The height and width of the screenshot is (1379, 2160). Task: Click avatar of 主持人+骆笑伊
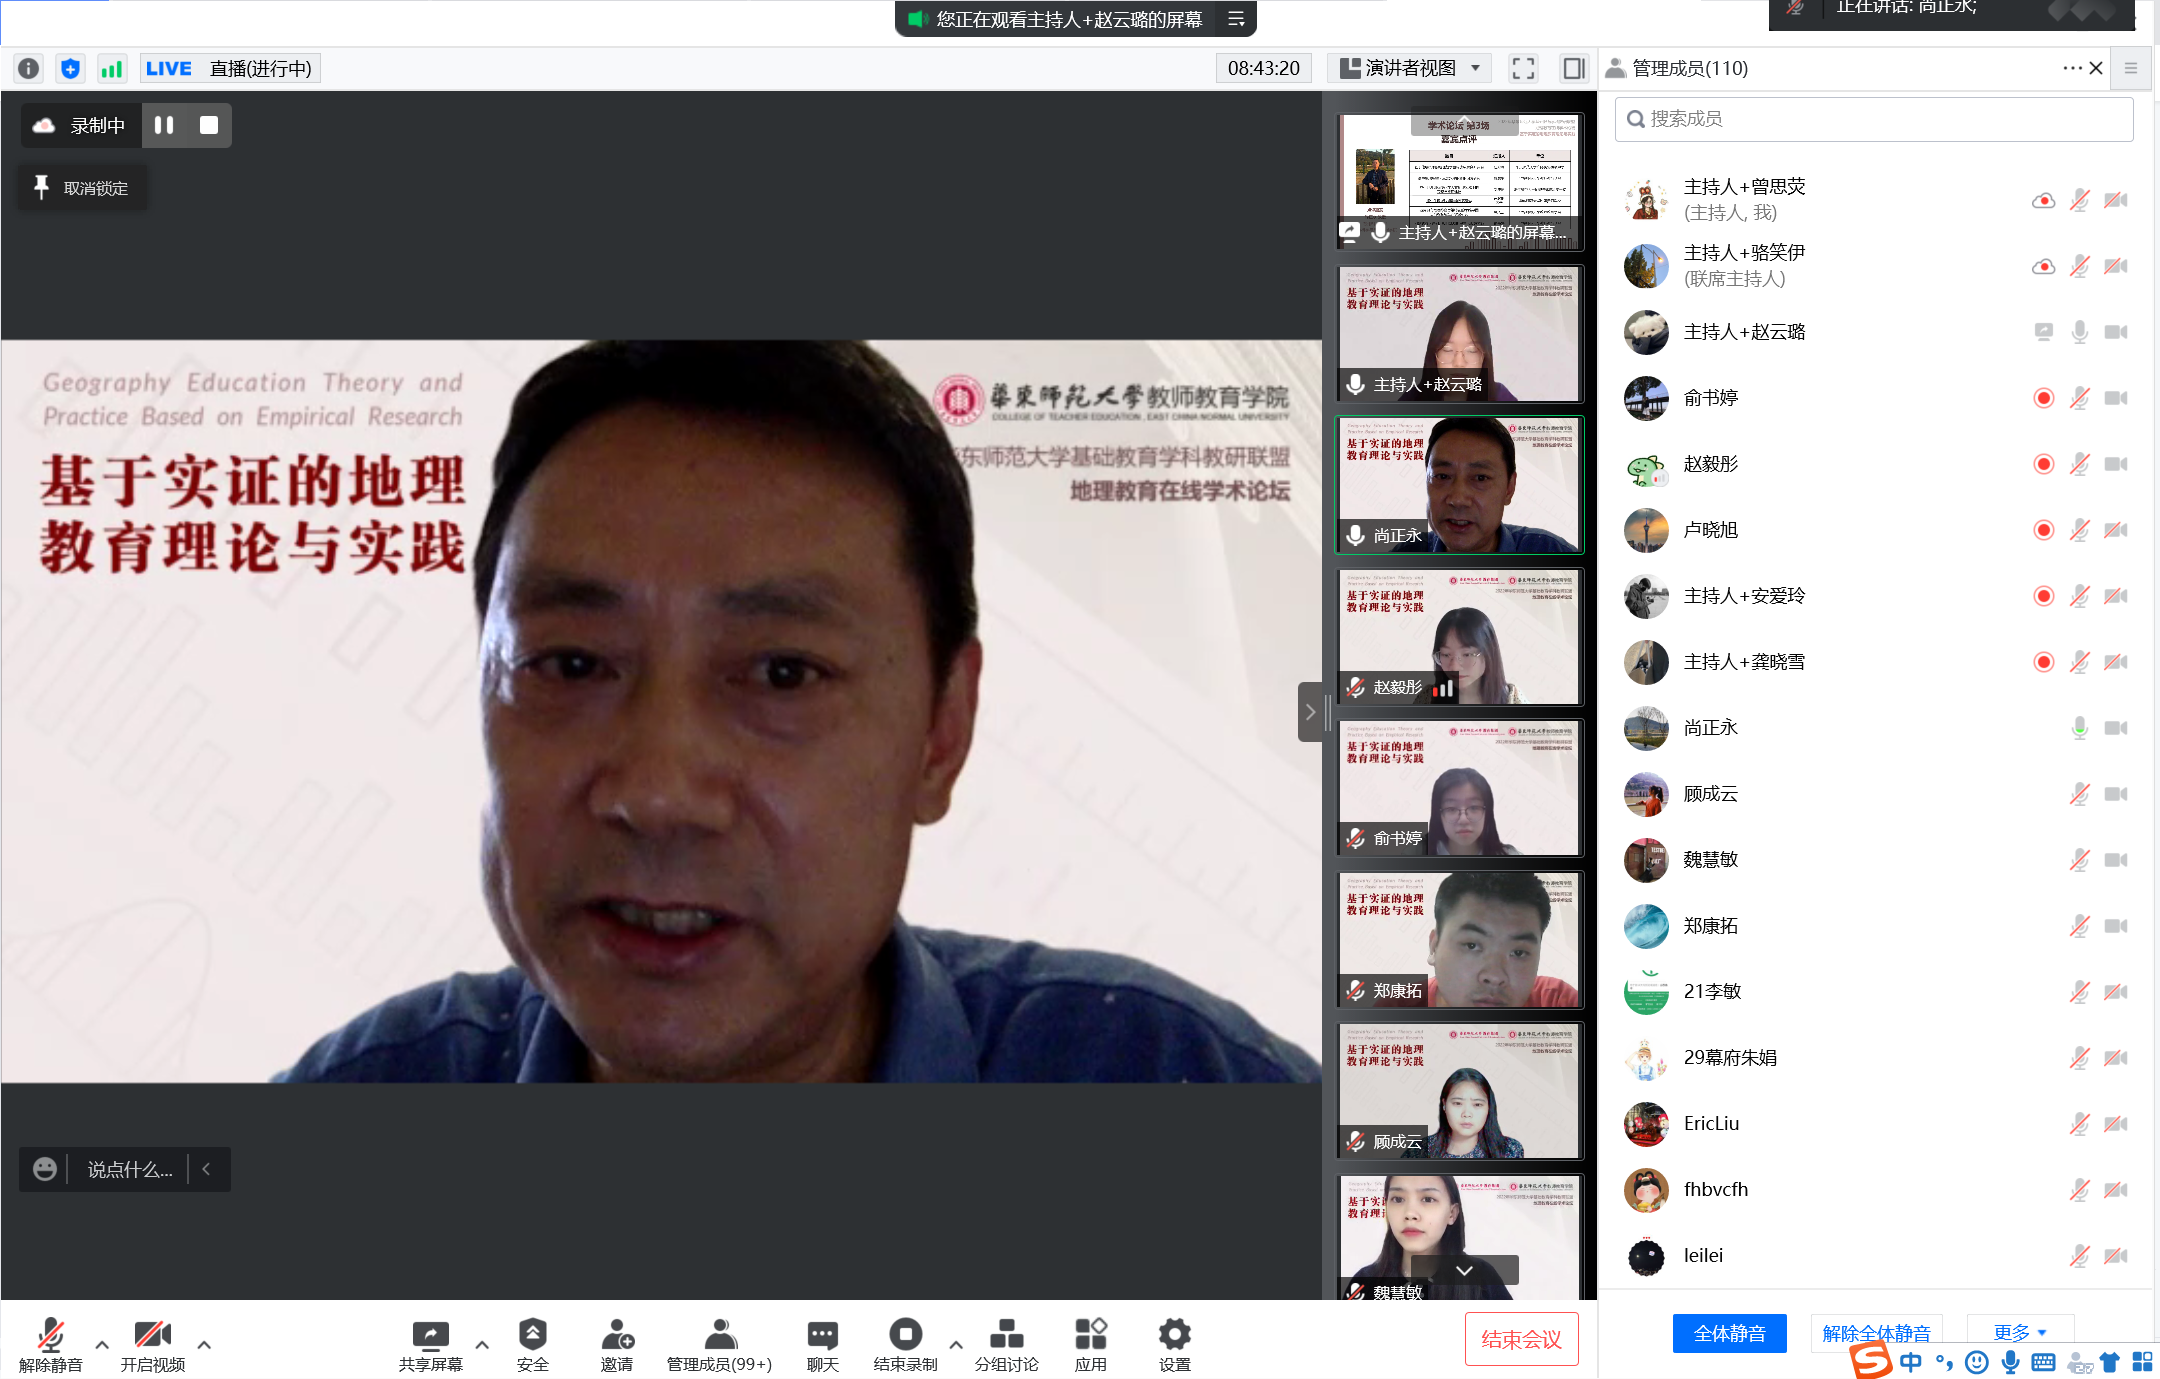pos(1646,266)
